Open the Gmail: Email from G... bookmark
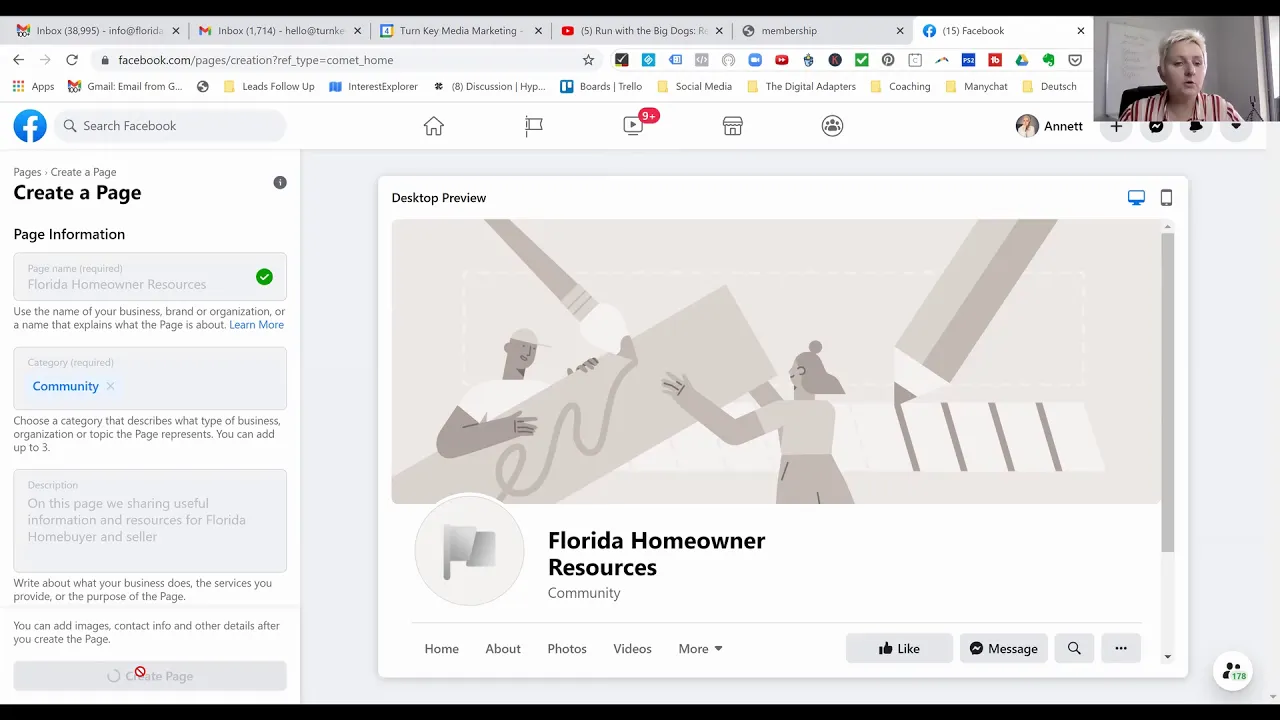Viewport: 1280px width, 720px height. click(x=125, y=87)
